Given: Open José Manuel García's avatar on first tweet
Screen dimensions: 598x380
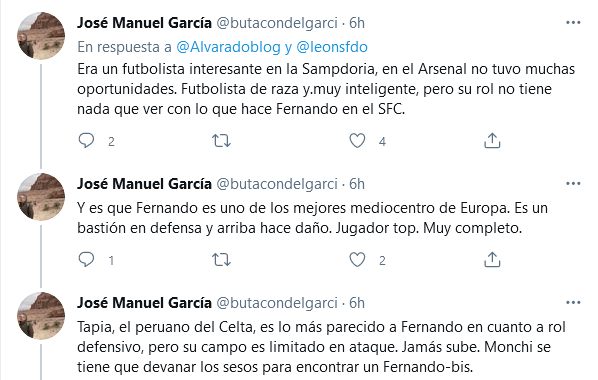Looking at the screenshot, I should [x=41, y=36].
